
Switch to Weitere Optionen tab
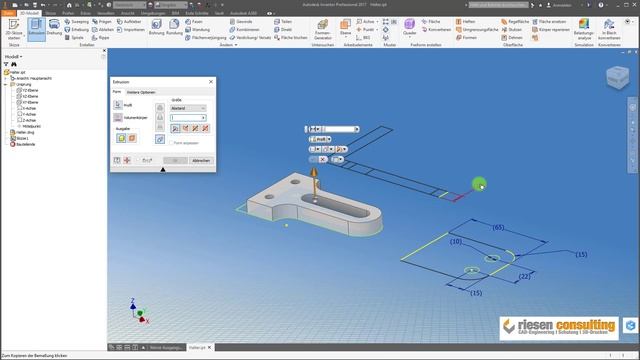141,92
